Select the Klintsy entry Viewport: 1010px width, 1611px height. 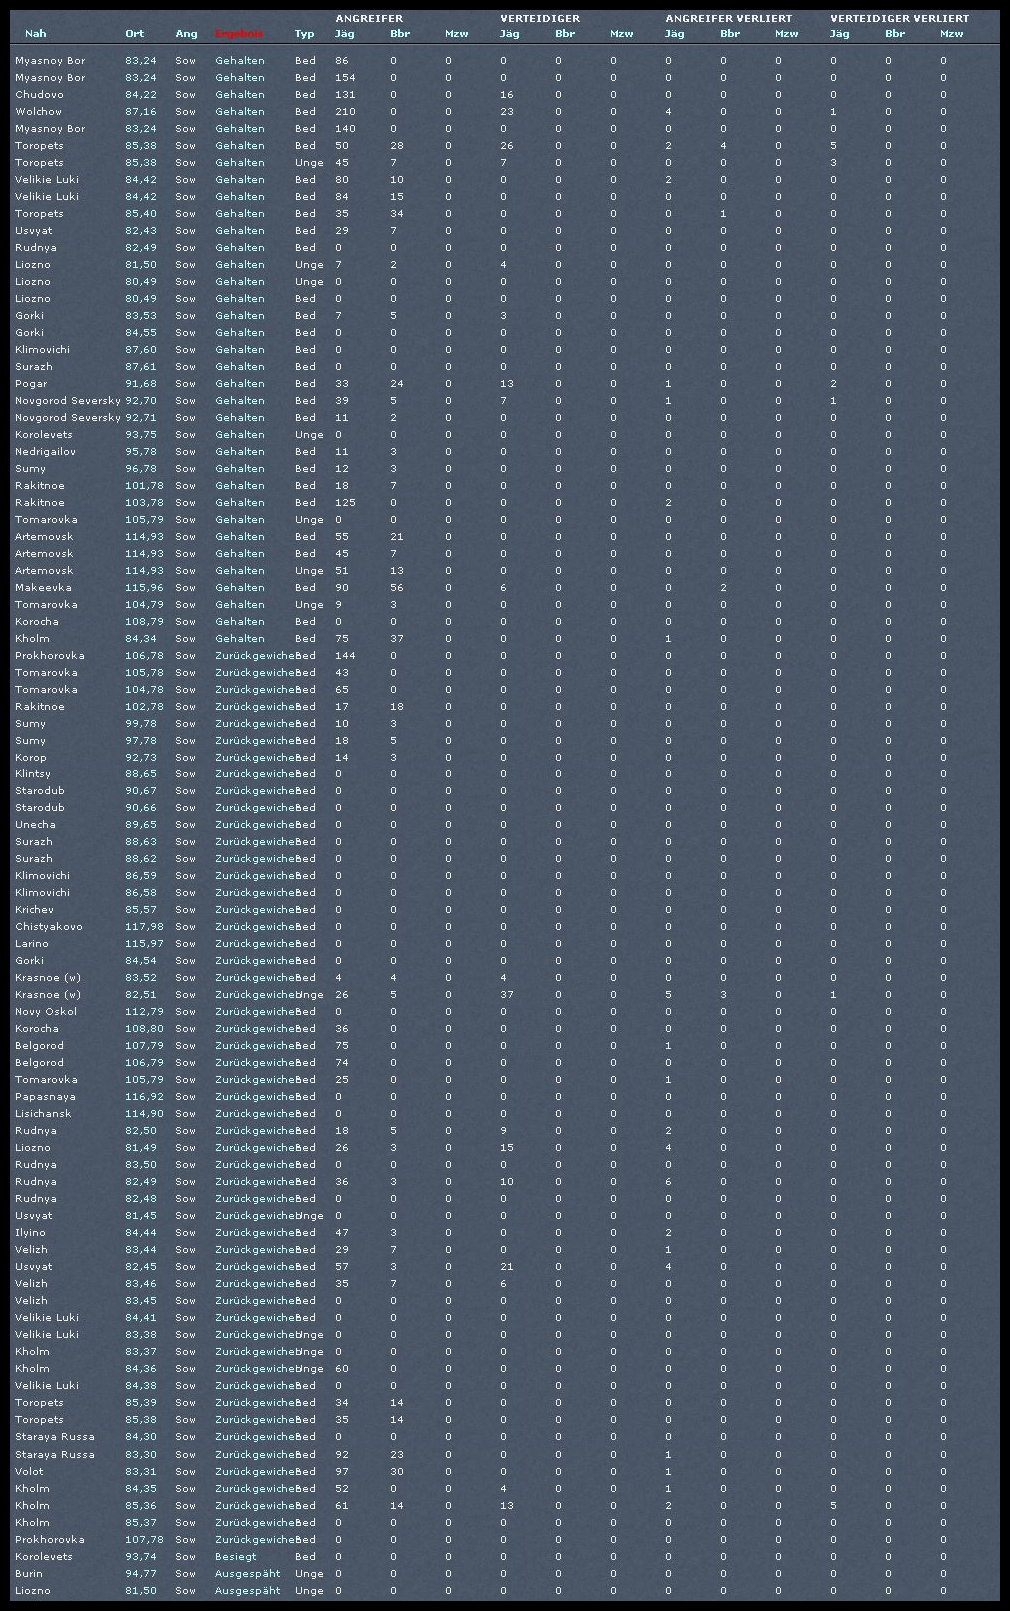pyautogui.click(x=33, y=774)
